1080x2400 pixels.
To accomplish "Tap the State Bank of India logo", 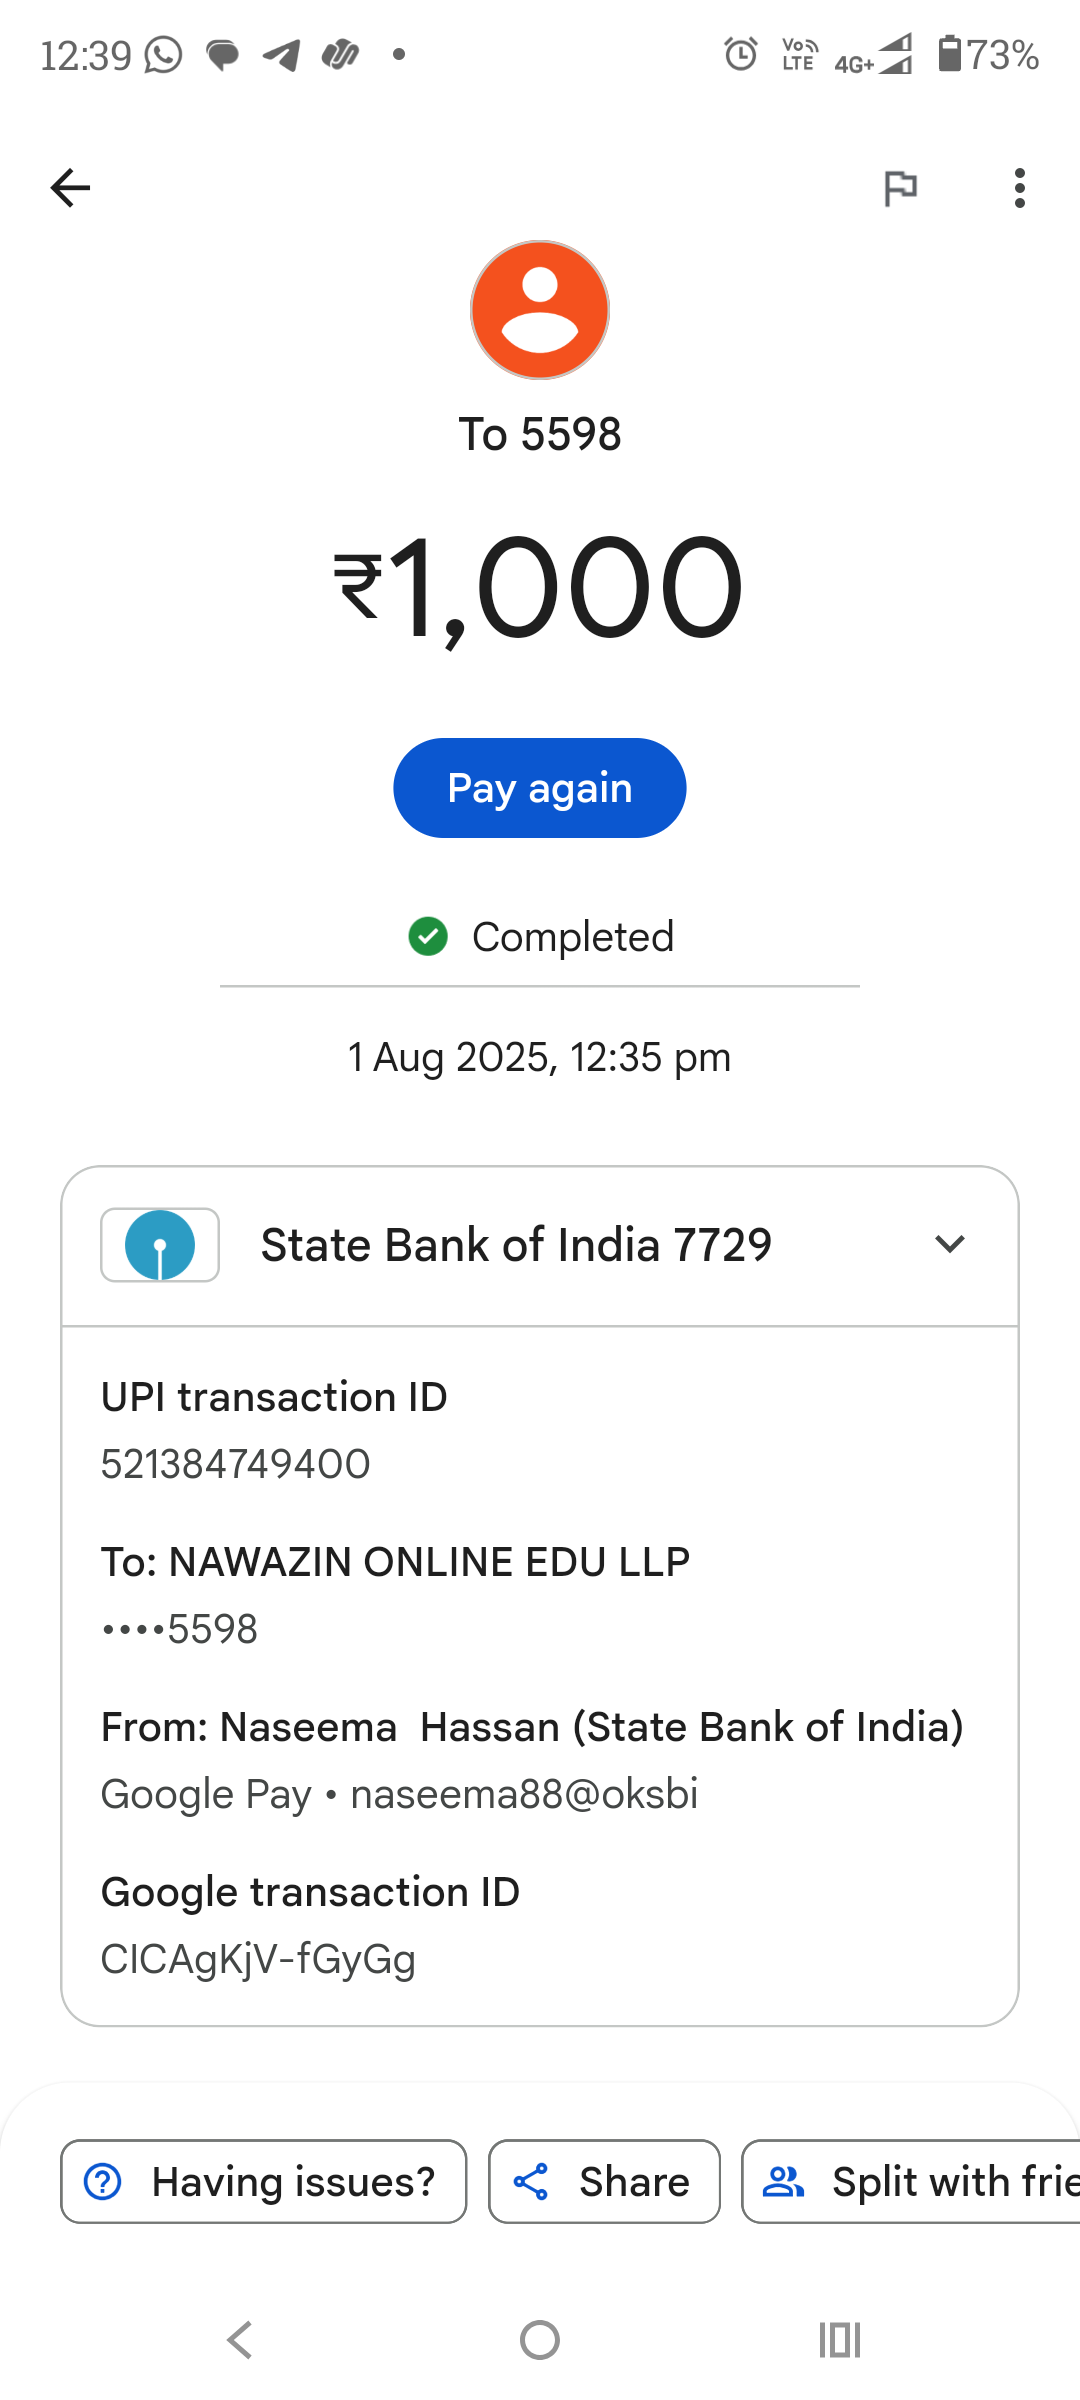I will point(160,1245).
